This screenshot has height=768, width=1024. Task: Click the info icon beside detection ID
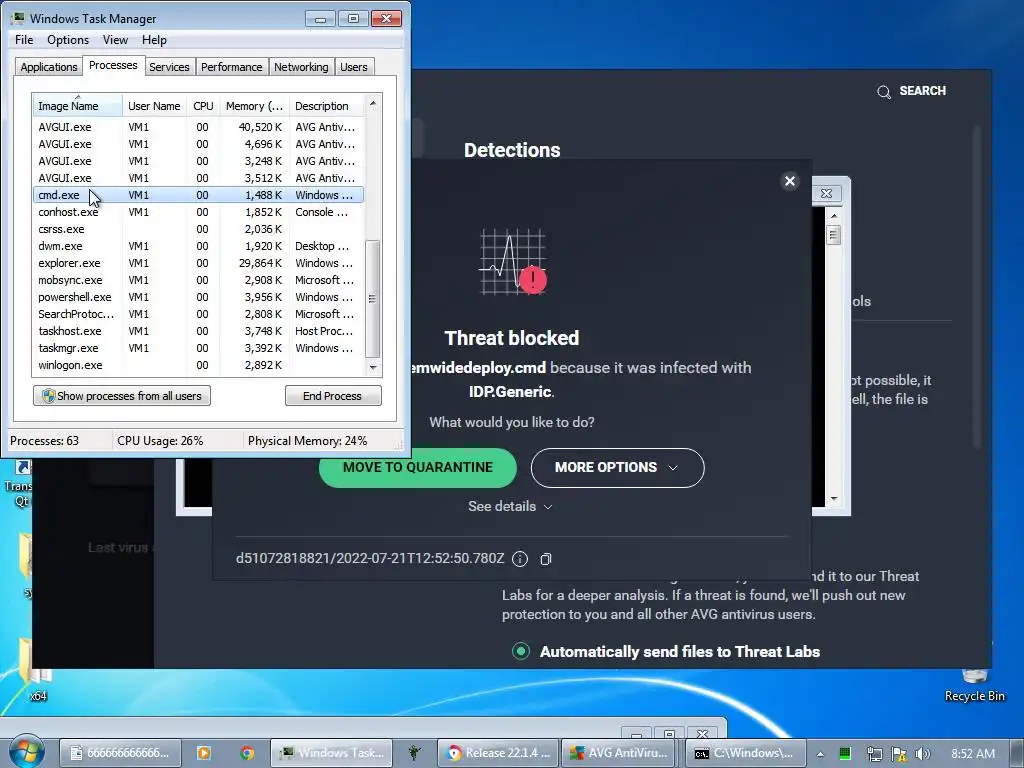[x=520, y=559]
